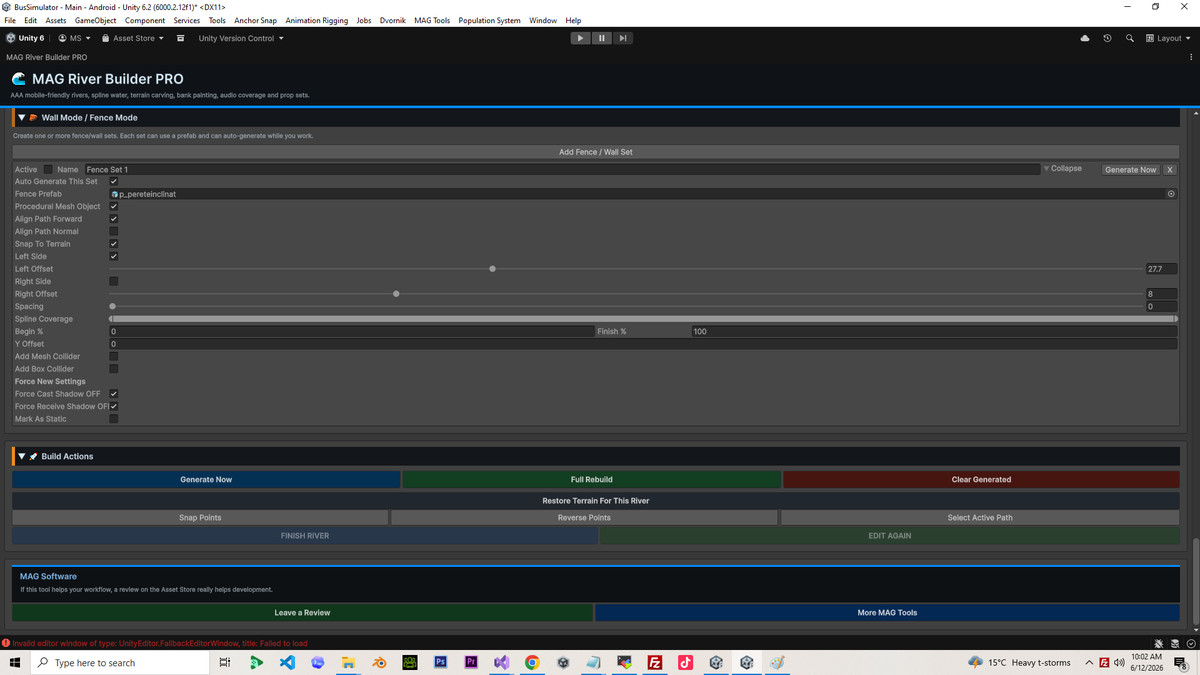1200x675 pixels.
Task: Click the red error icon in status bar
Action: [6, 643]
